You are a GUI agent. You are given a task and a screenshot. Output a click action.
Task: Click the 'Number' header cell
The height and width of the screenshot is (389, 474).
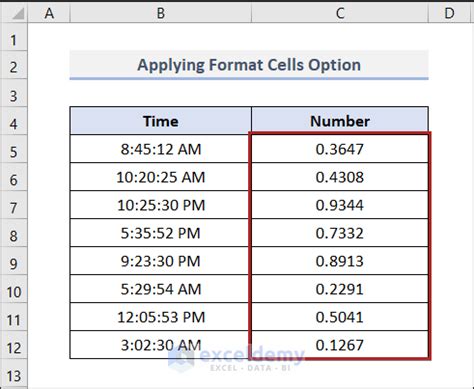(340, 121)
